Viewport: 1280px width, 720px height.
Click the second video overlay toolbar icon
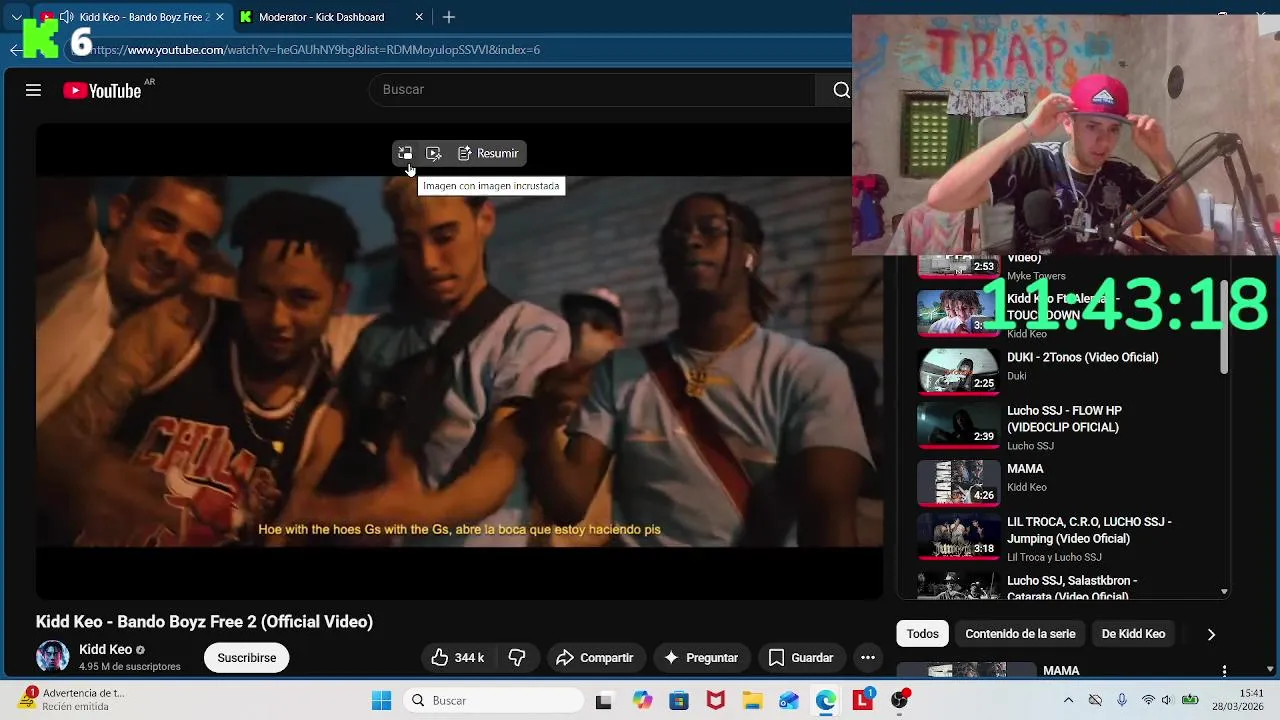[433, 153]
